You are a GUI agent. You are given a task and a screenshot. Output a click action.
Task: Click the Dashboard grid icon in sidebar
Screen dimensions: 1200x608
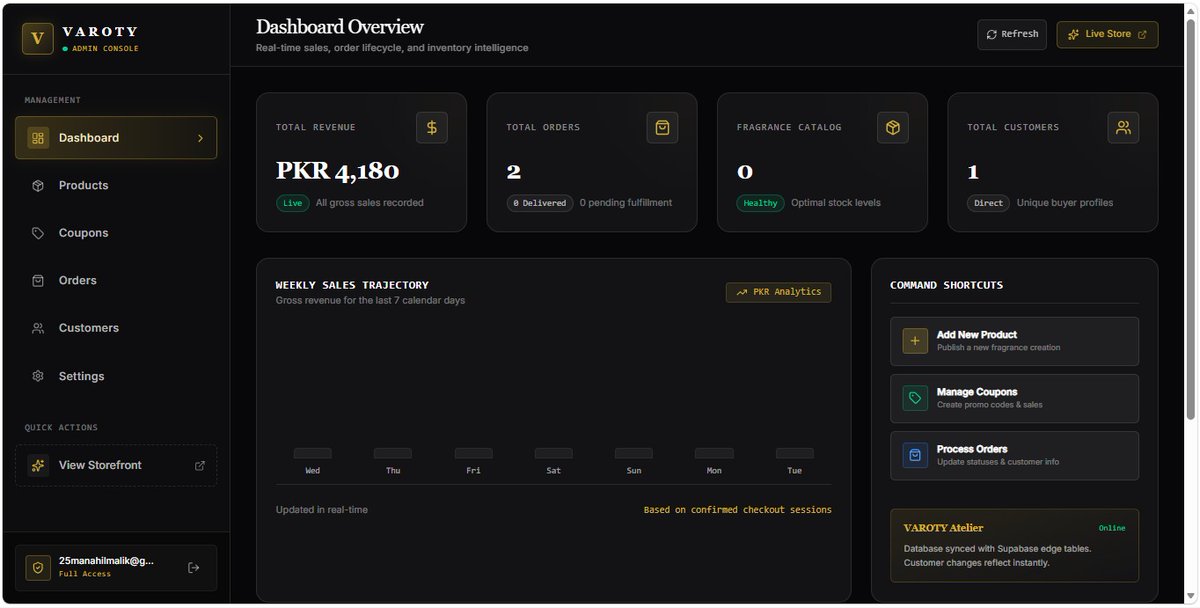(38, 138)
